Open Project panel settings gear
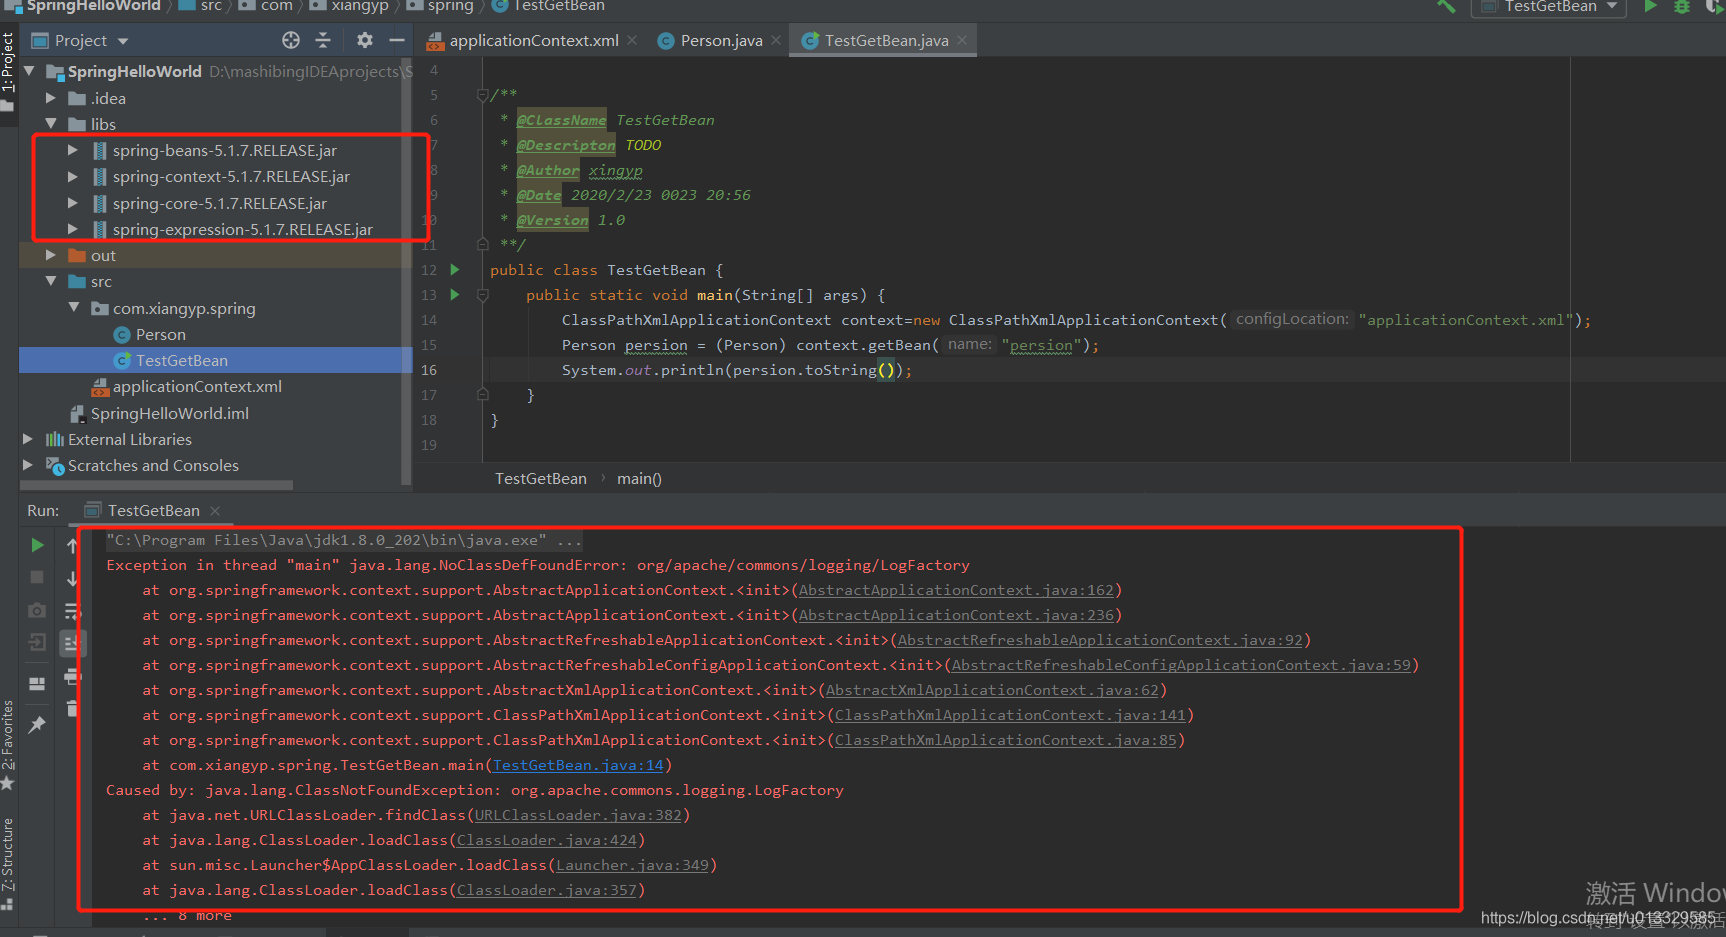The width and height of the screenshot is (1726, 937). click(x=365, y=40)
